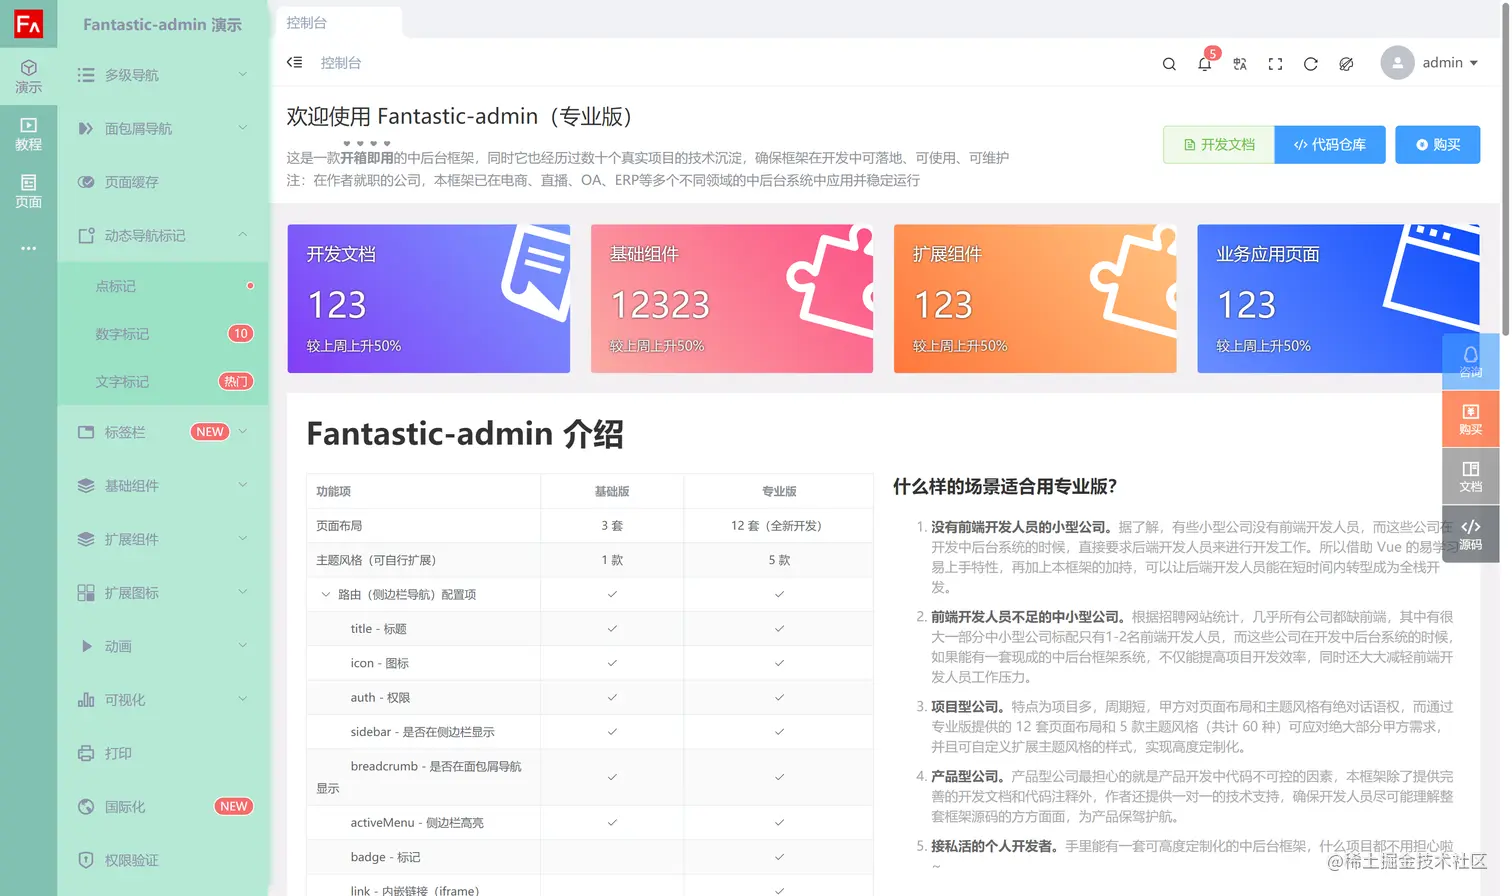Image resolution: width=1512 pixels, height=896 pixels.
Task: Click the green 开发文档 button
Action: 1219,145
